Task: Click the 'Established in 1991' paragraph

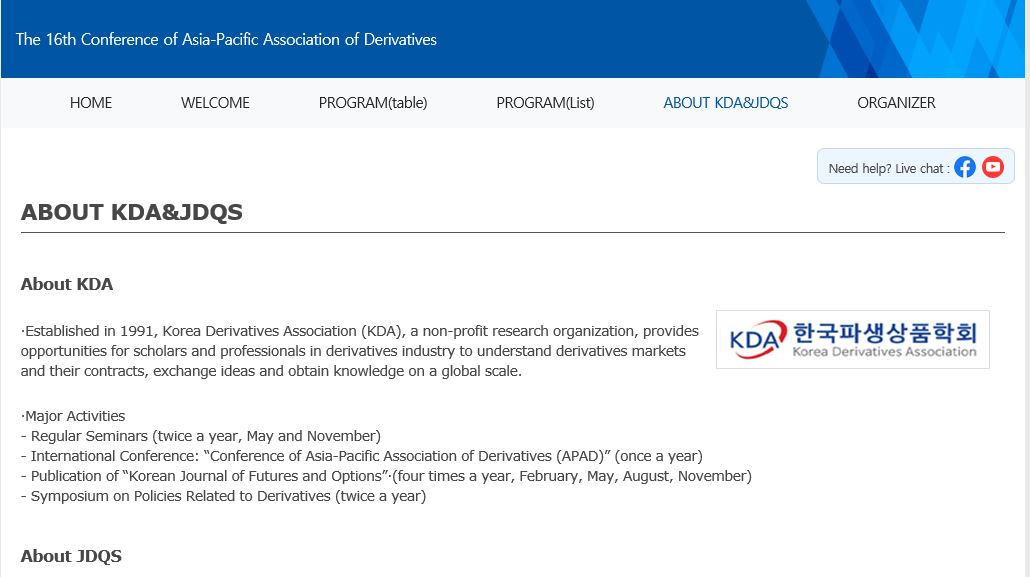Action: click(x=360, y=351)
